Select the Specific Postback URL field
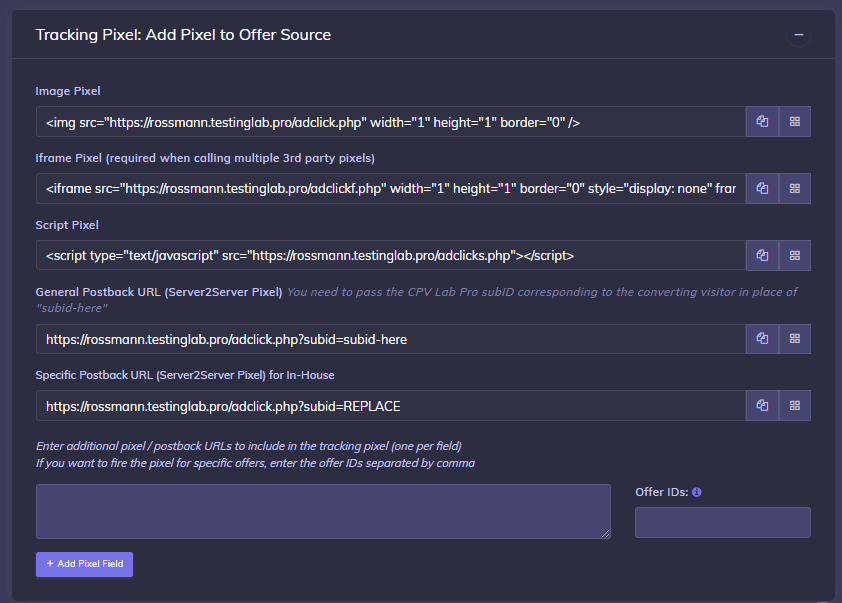Image resolution: width=842 pixels, height=603 pixels. (x=391, y=405)
